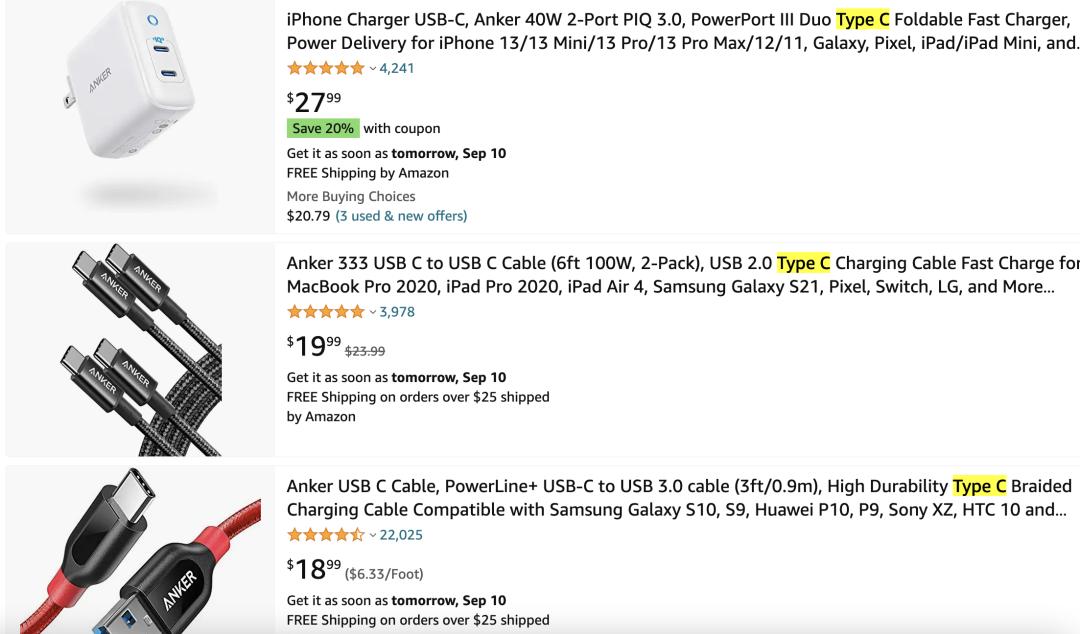Open the 3 used & new offers link
The height and width of the screenshot is (634, 1080).
(x=401, y=216)
